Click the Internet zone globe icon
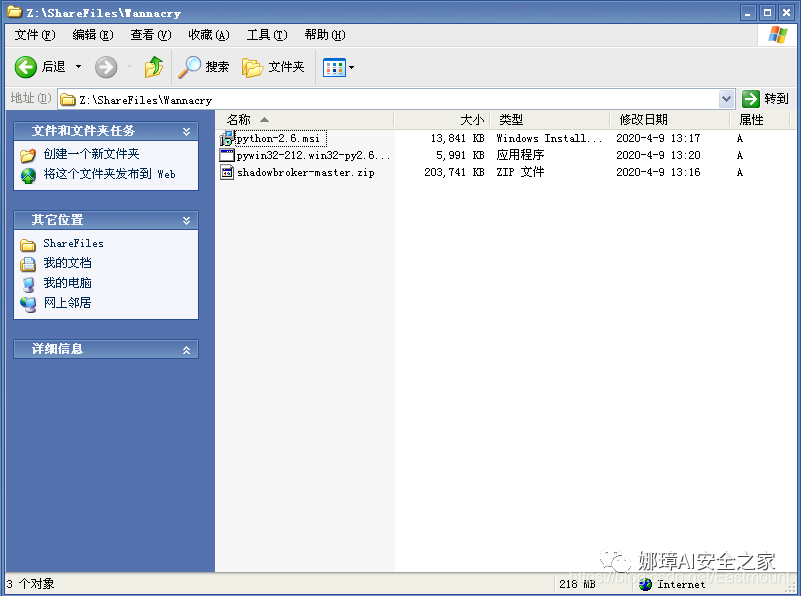This screenshot has width=801, height=596. click(646, 584)
